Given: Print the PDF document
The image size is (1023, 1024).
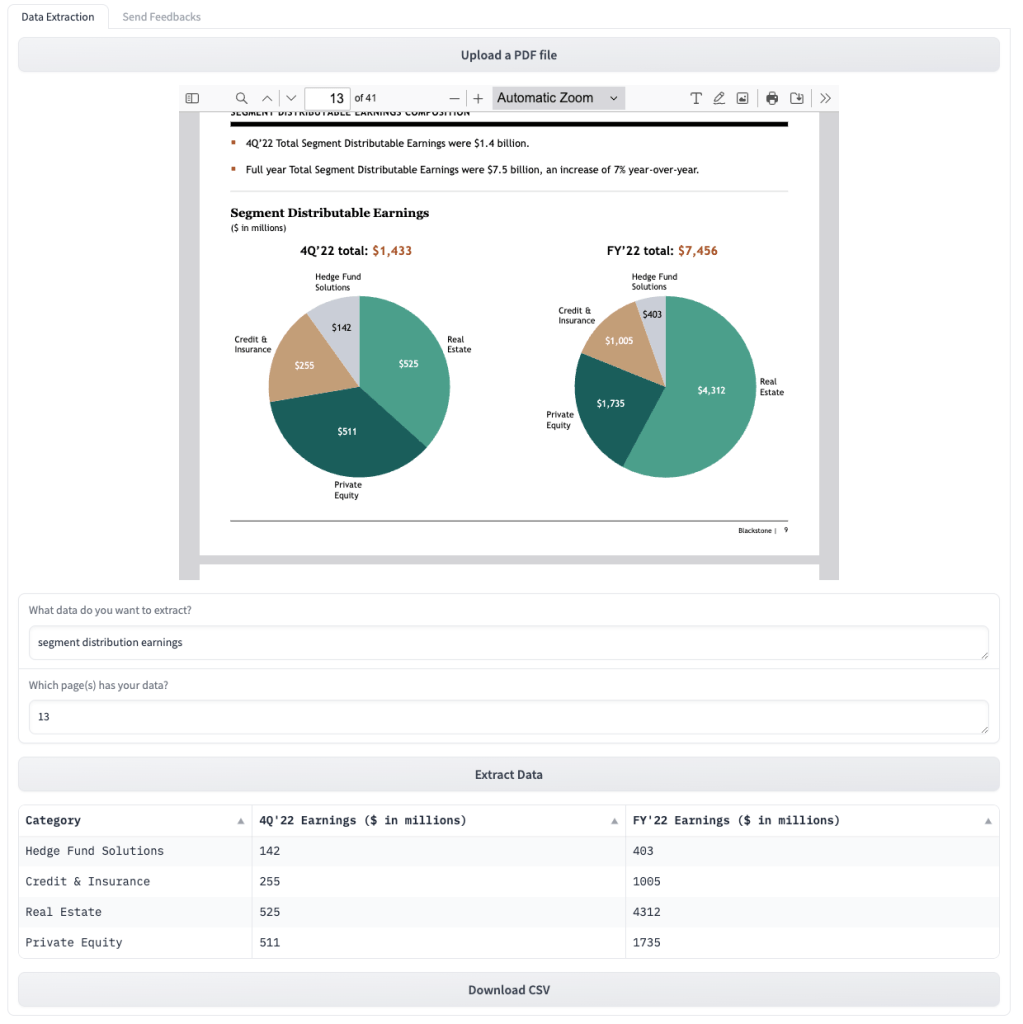Looking at the screenshot, I should pyautogui.click(x=772, y=98).
